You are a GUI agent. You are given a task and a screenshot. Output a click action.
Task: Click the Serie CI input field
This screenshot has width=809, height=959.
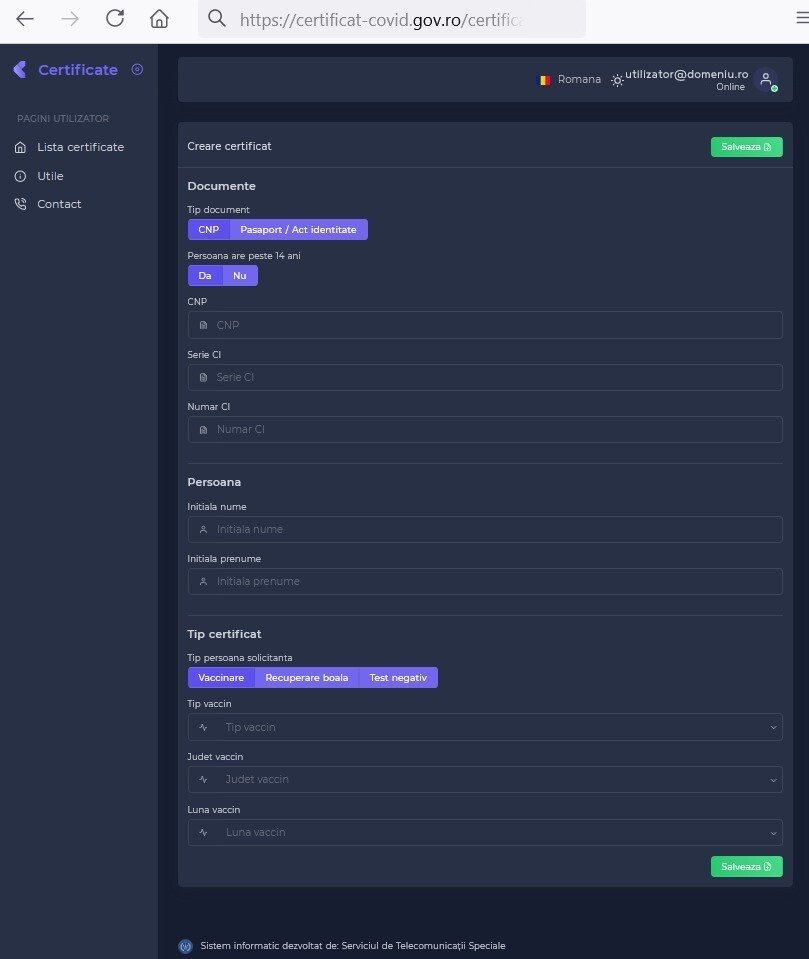(x=485, y=377)
